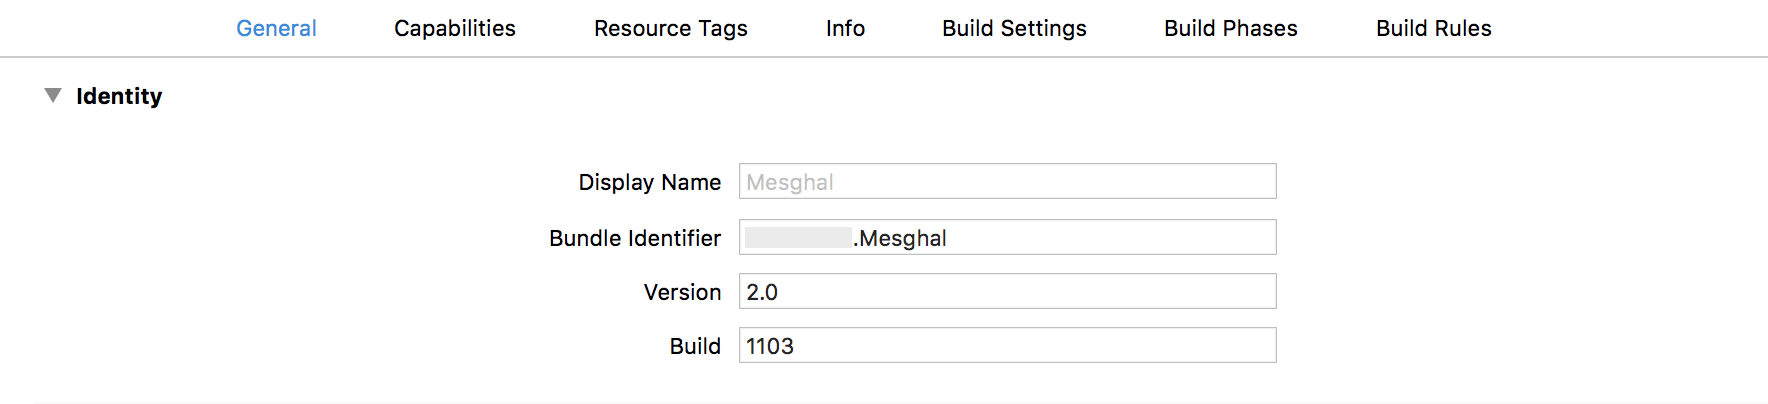Click the Display Name label
1768x404 pixels.
649,182
